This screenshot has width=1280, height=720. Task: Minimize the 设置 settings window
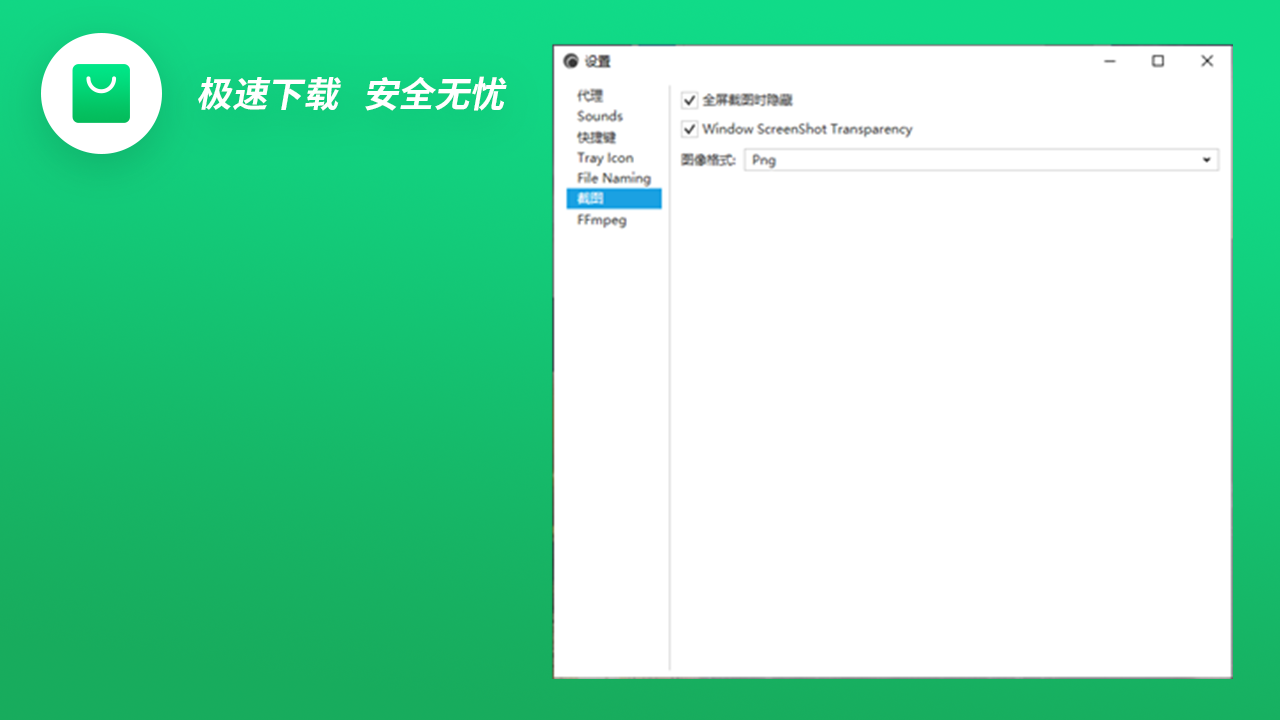click(1109, 61)
